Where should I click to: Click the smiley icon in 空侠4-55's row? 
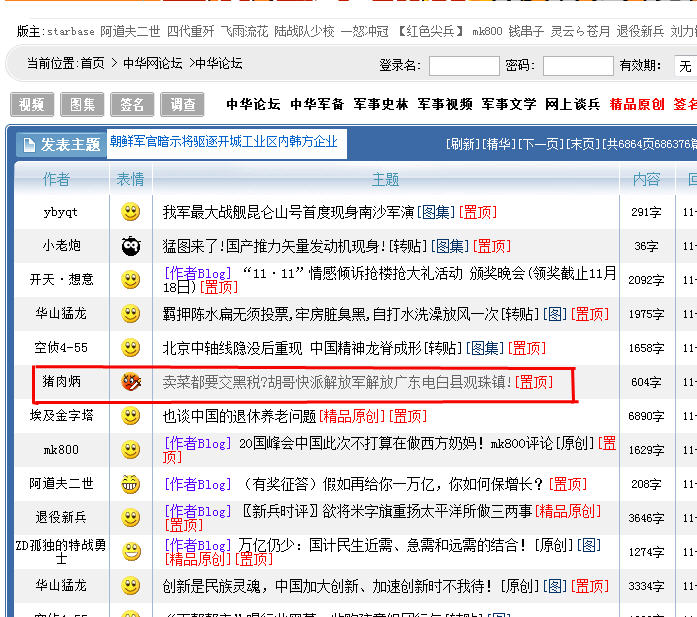click(130, 348)
